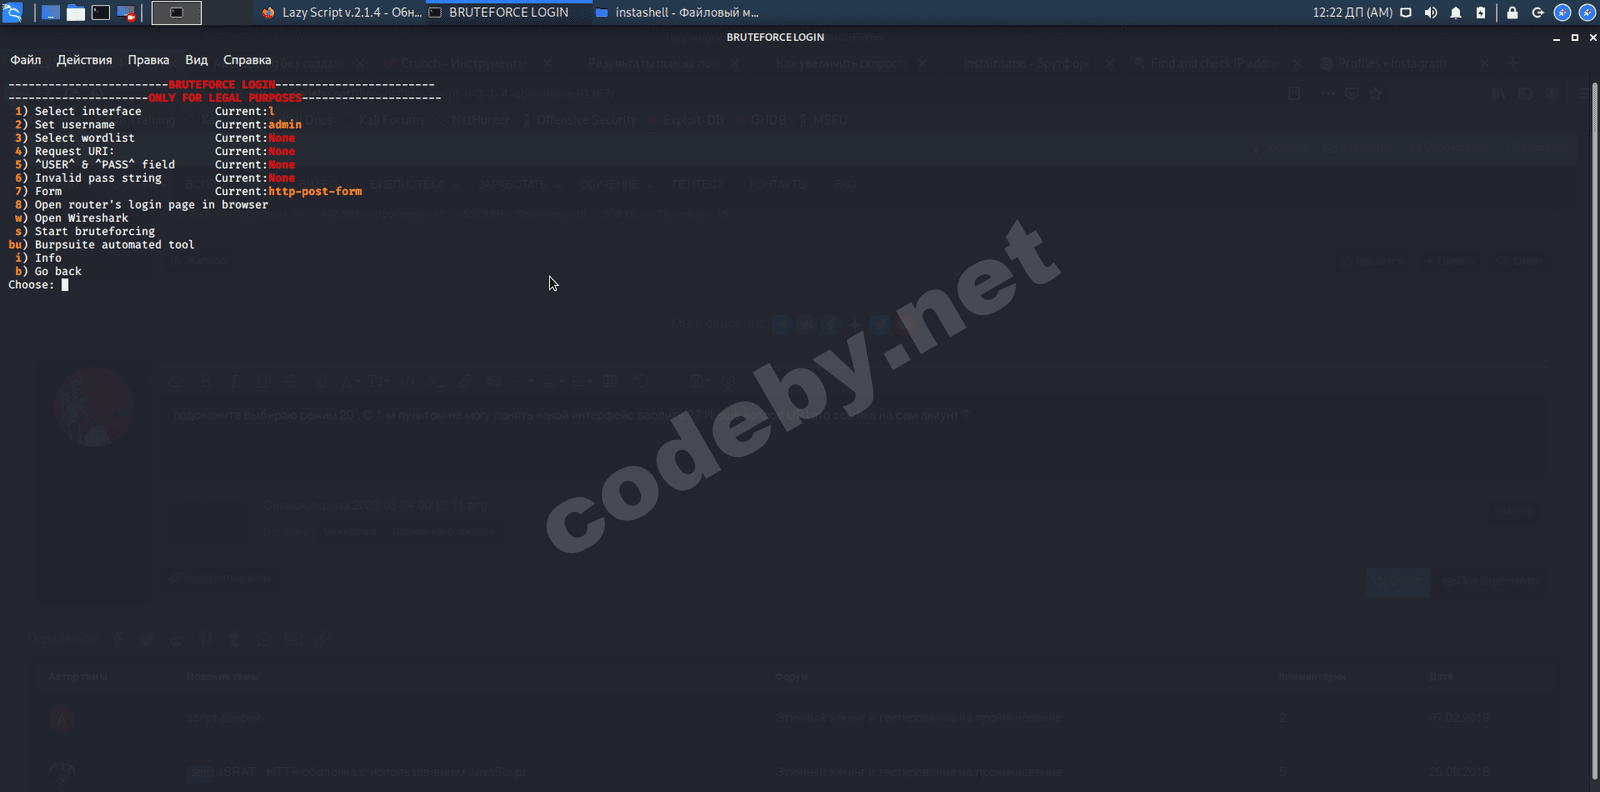Launch the terminal emulator from the panel
This screenshot has height=792, width=1600.
(x=101, y=13)
